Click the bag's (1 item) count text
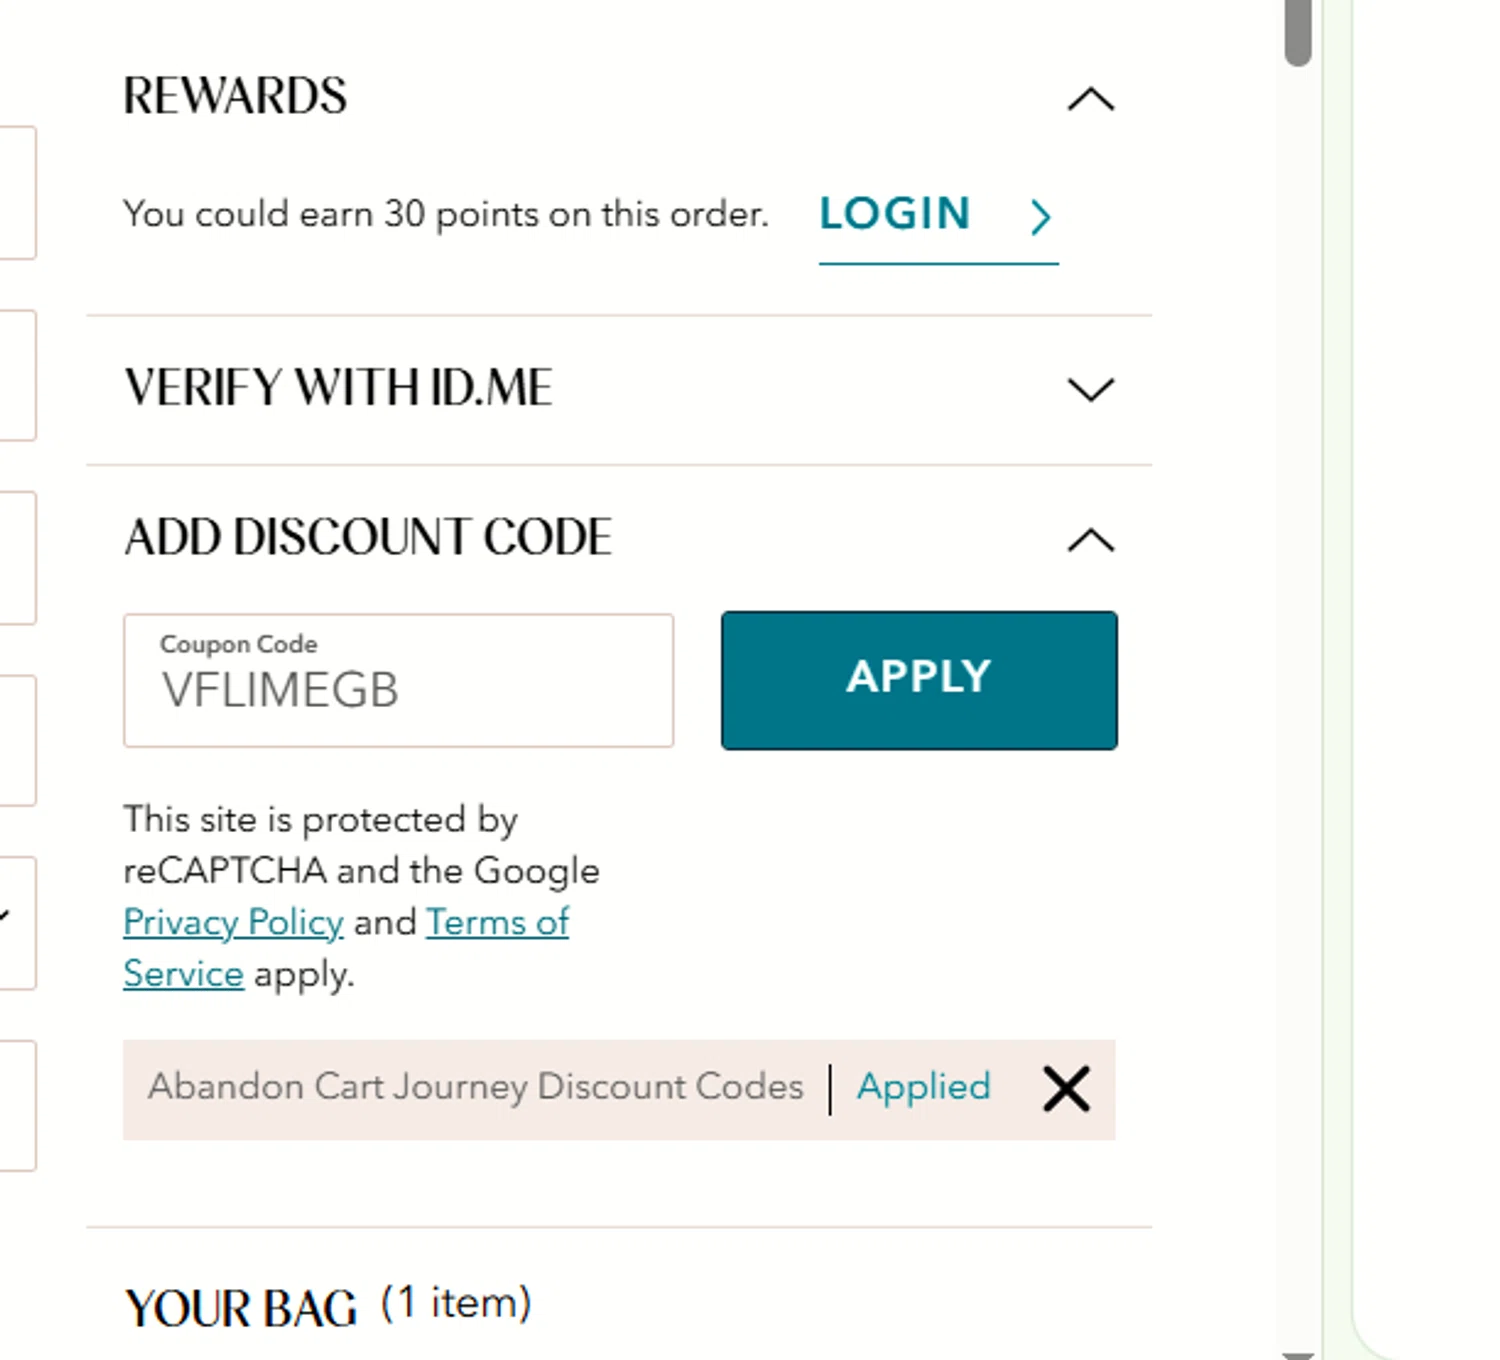This screenshot has height=1360, width=1500. (456, 1304)
